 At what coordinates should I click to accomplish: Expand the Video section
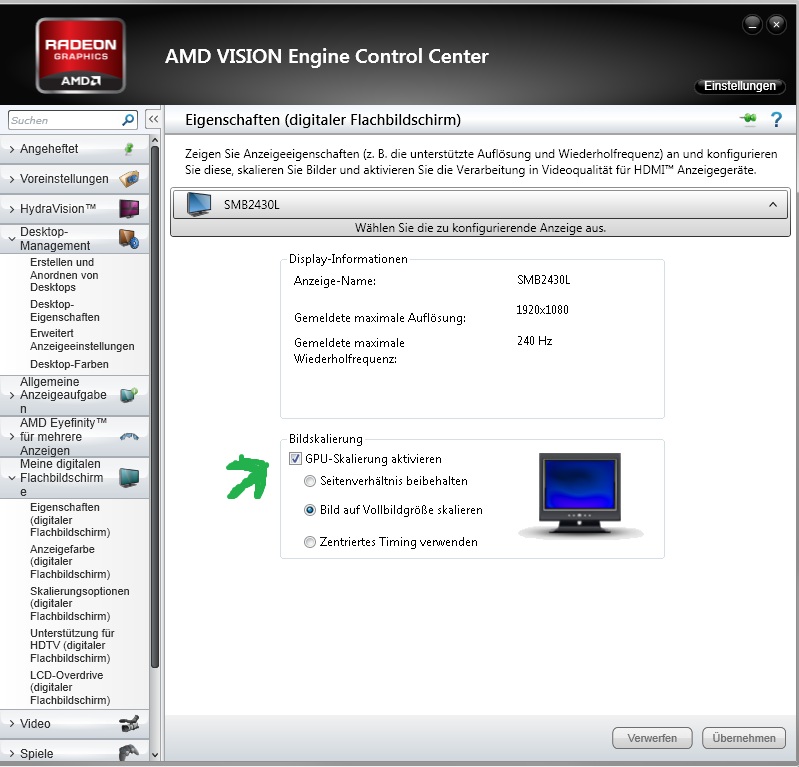[x=12, y=724]
